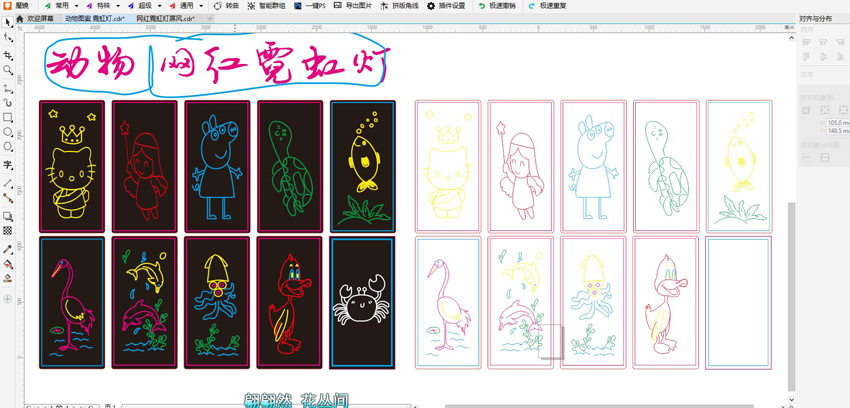850x408 pixels.
Task: Toggle distribute to page extent option
Action: pos(825,157)
